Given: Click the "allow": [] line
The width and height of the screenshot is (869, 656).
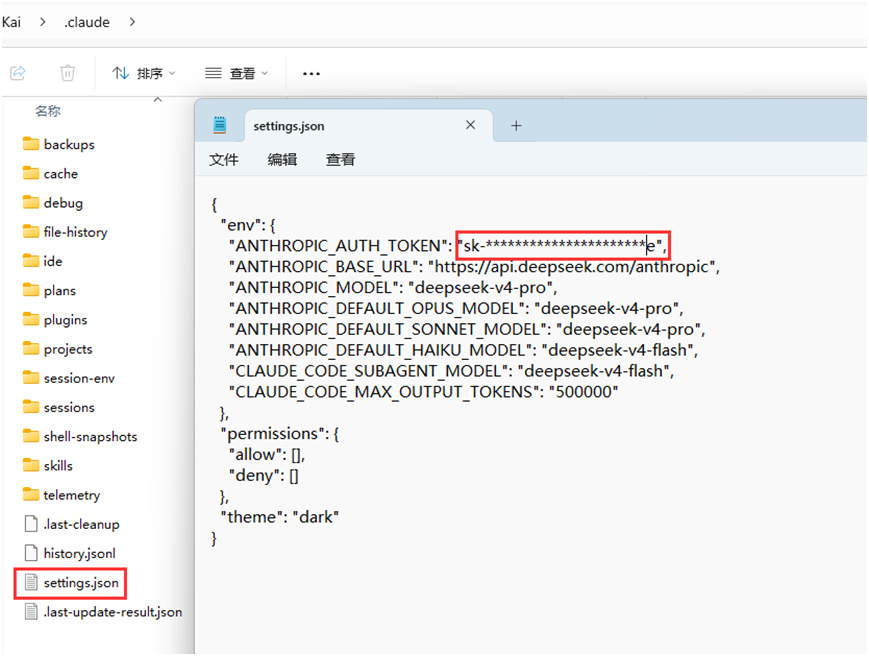Looking at the screenshot, I should [267, 454].
